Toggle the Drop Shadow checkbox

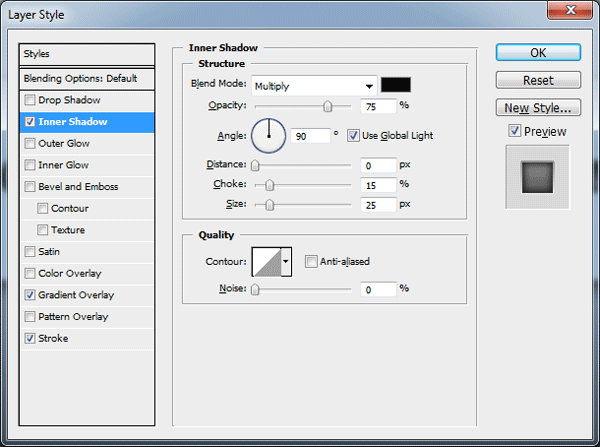point(30,100)
